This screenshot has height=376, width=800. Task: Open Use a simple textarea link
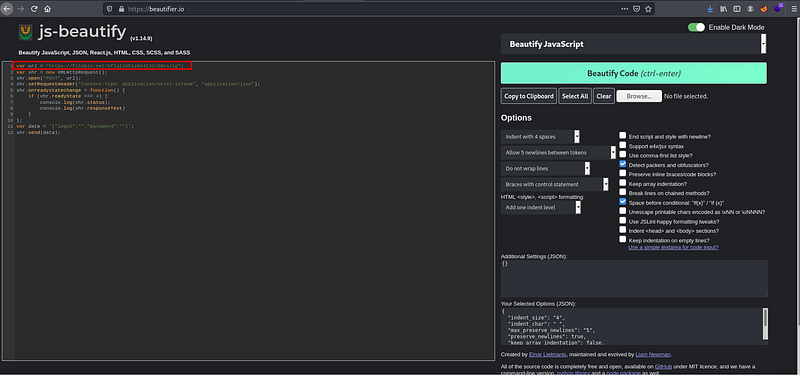coord(673,247)
